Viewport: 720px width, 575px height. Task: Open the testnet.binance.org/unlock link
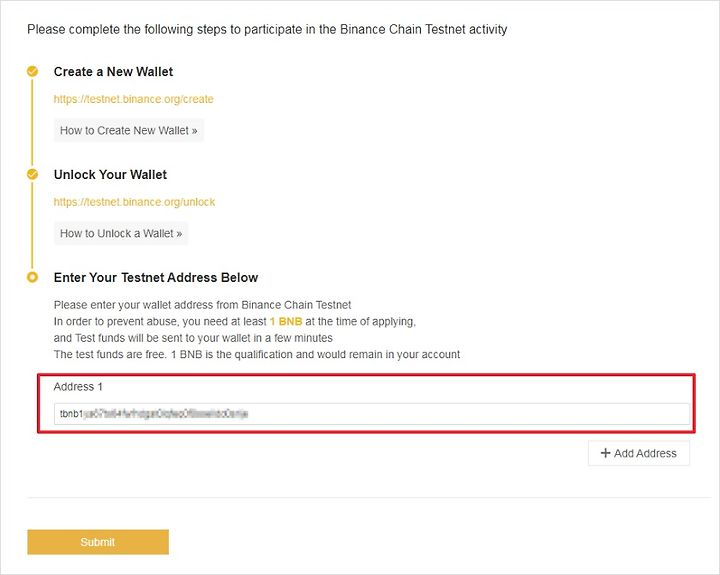coord(134,202)
